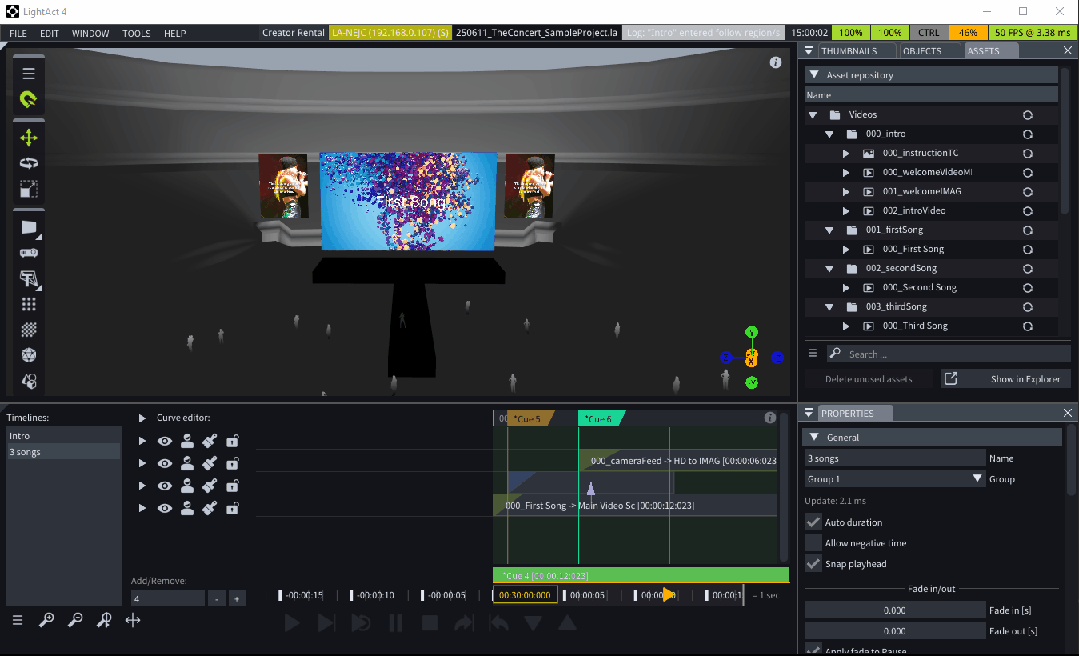This screenshot has width=1079, height=656.
Task: Expand the 000_instructionTC item
Action: click(x=846, y=154)
